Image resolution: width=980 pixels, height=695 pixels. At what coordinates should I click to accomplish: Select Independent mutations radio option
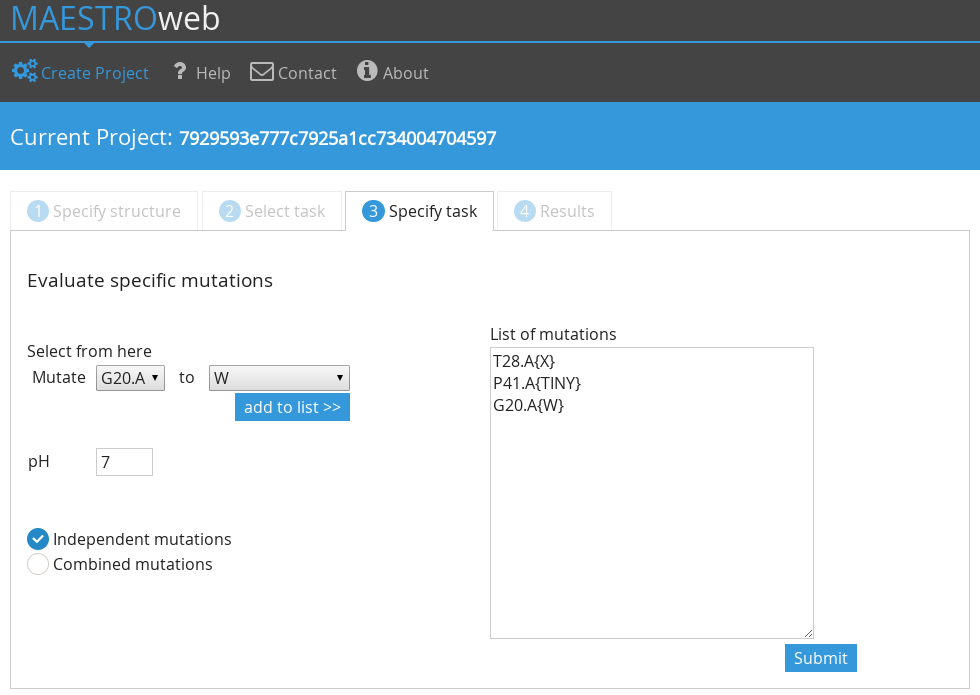tap(38, 539)
